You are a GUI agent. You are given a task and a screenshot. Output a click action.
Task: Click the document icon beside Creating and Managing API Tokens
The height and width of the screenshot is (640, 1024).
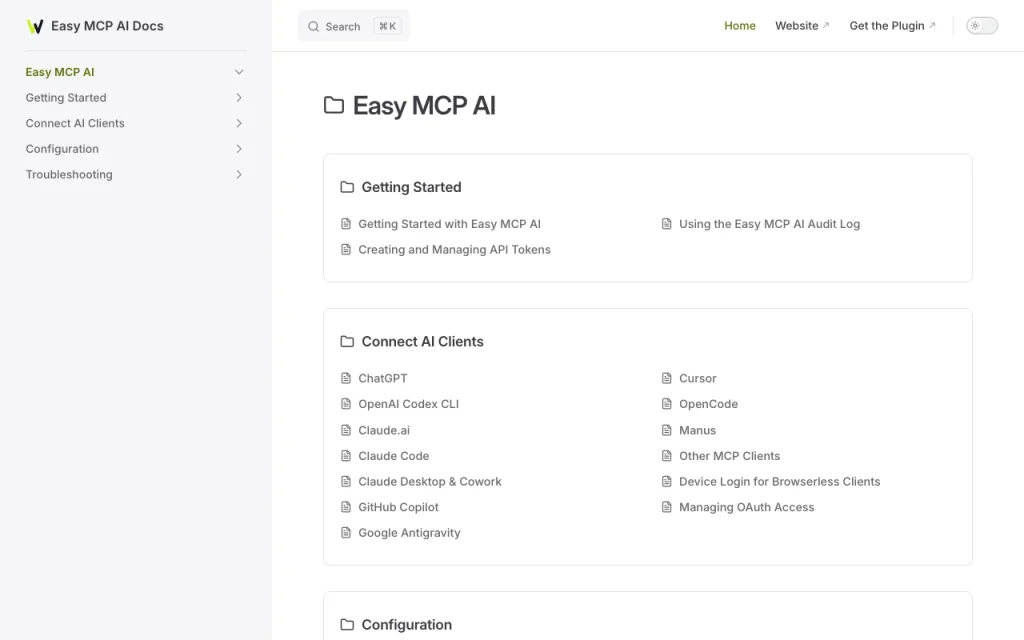[x=346, y=249]
